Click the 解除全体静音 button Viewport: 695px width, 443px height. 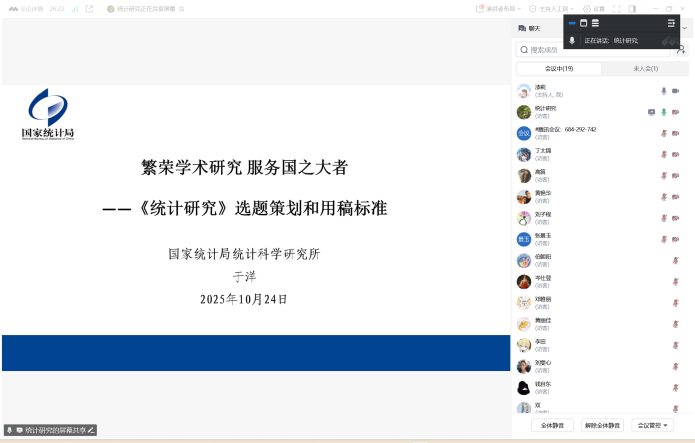[602, 425]
